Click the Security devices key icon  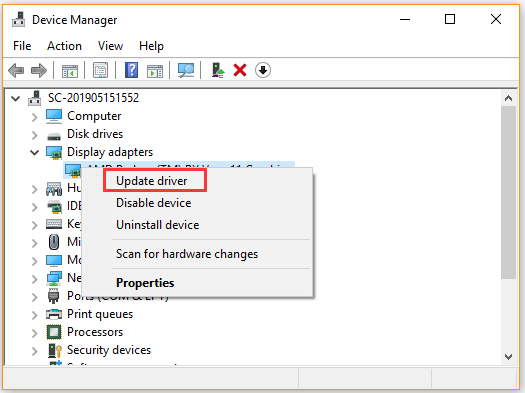[55, 350]
